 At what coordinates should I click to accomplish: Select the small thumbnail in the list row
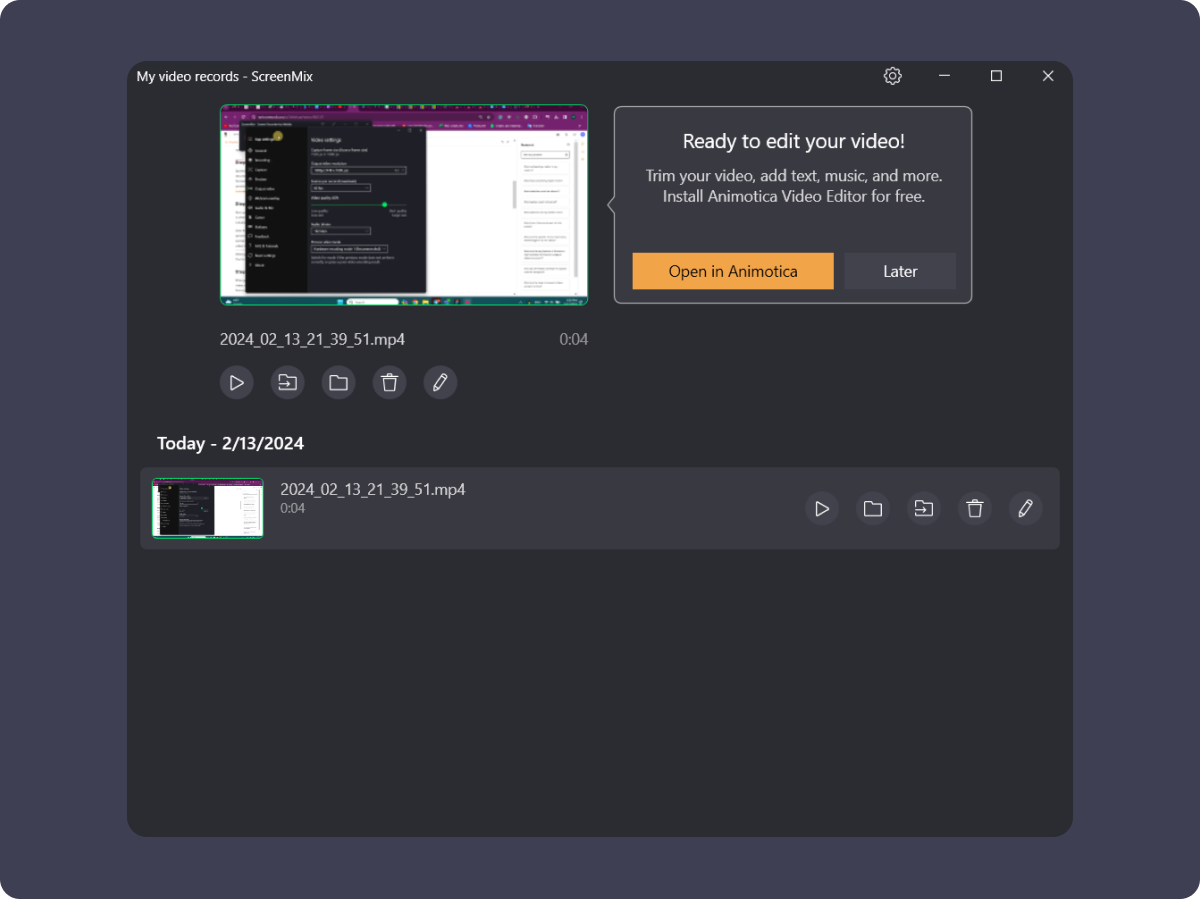(x=208, y=508)
